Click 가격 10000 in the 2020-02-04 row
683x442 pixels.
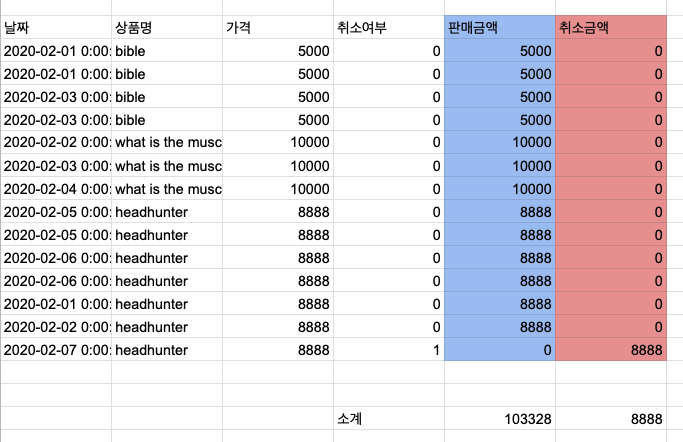click(278, 189)
